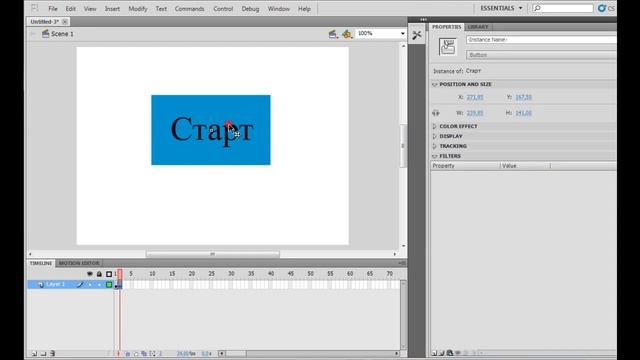Click the stage vertical scrollbar down arrow
Screen dimensions: 640x360
(403, 246)
